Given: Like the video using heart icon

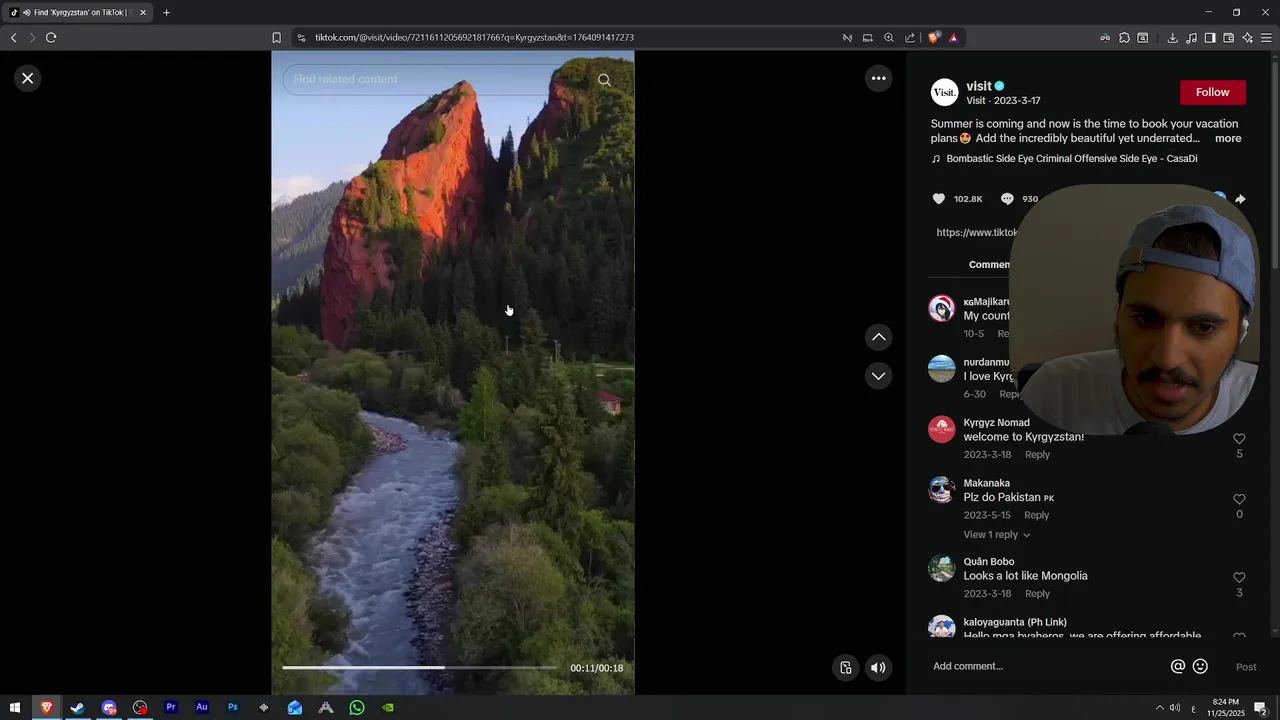Looking at the screenshot, I should [938, 199].
